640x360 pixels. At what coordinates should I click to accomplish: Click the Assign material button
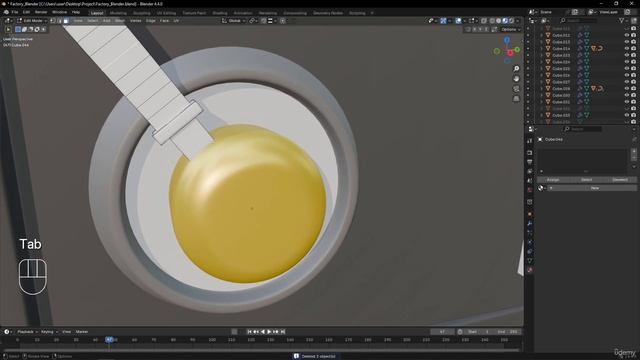553,180
